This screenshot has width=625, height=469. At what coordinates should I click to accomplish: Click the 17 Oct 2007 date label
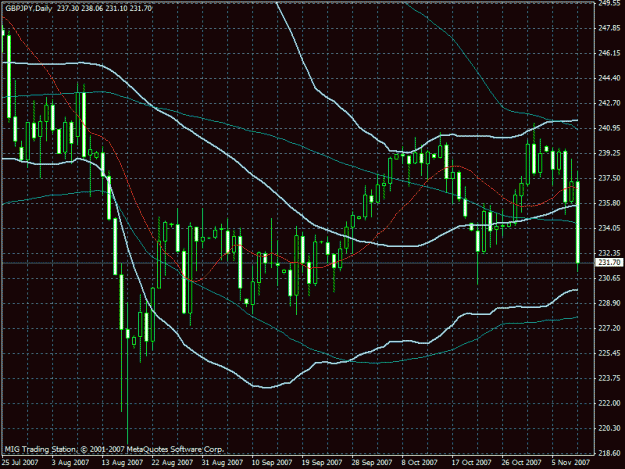[x=472, y=462]
